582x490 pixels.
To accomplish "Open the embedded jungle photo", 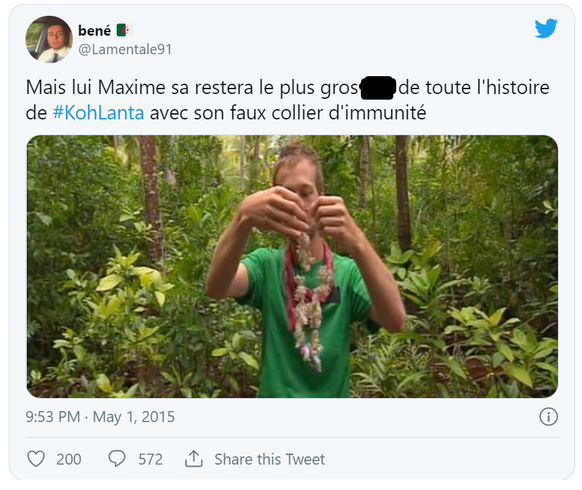I will [292, 267].
